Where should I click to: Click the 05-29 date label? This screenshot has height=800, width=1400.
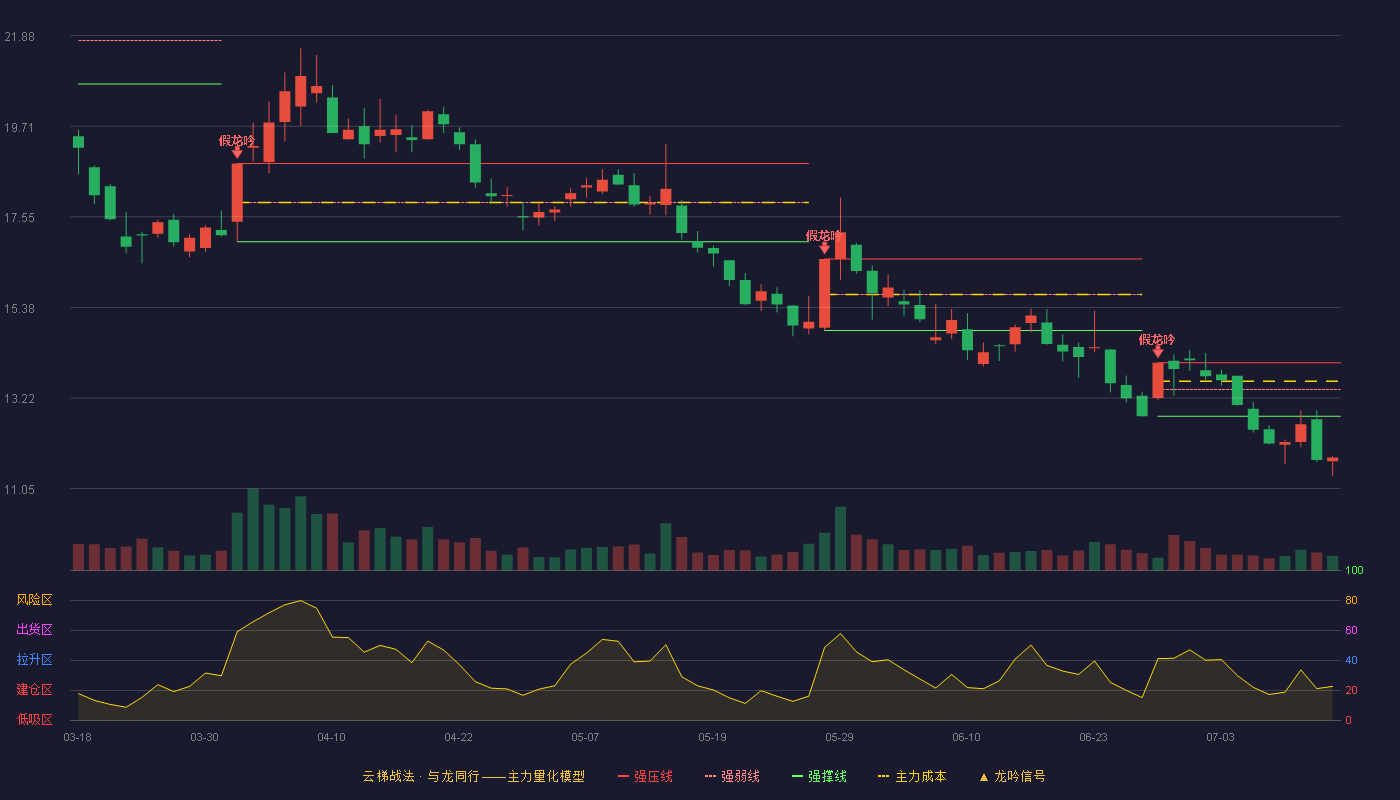(x=839, y=737)
